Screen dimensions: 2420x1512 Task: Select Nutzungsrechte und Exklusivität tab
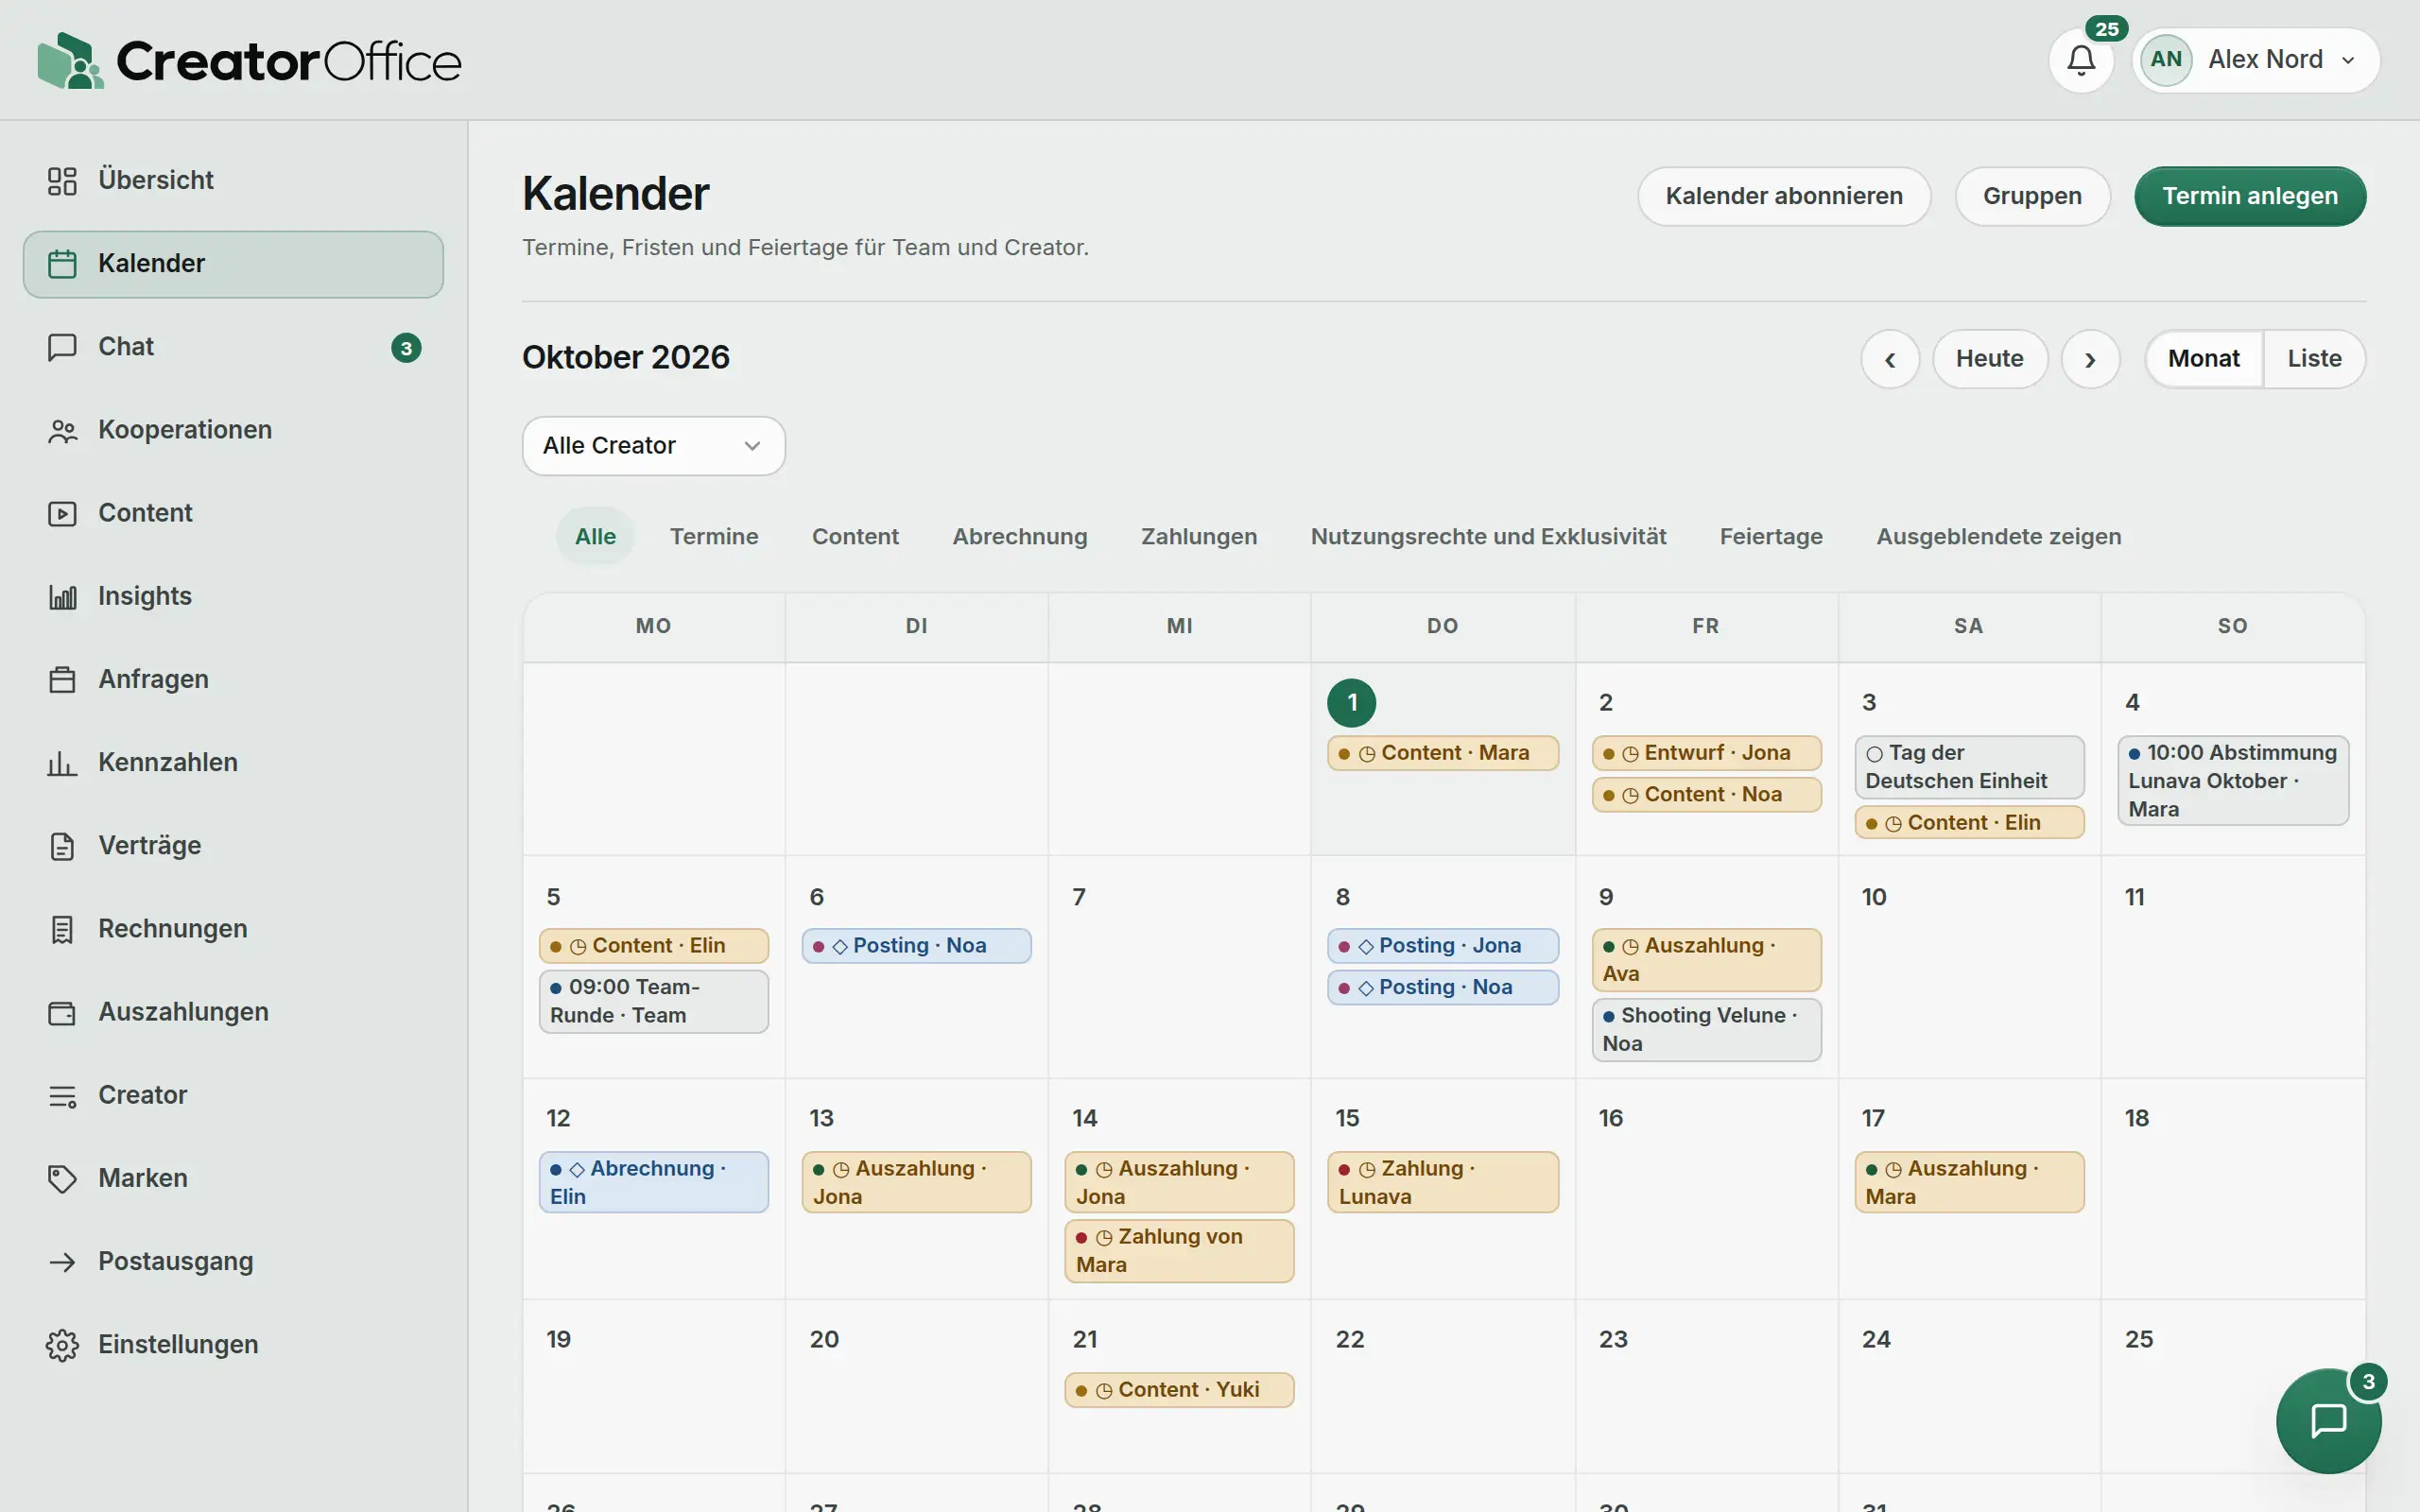point(1488,536)
